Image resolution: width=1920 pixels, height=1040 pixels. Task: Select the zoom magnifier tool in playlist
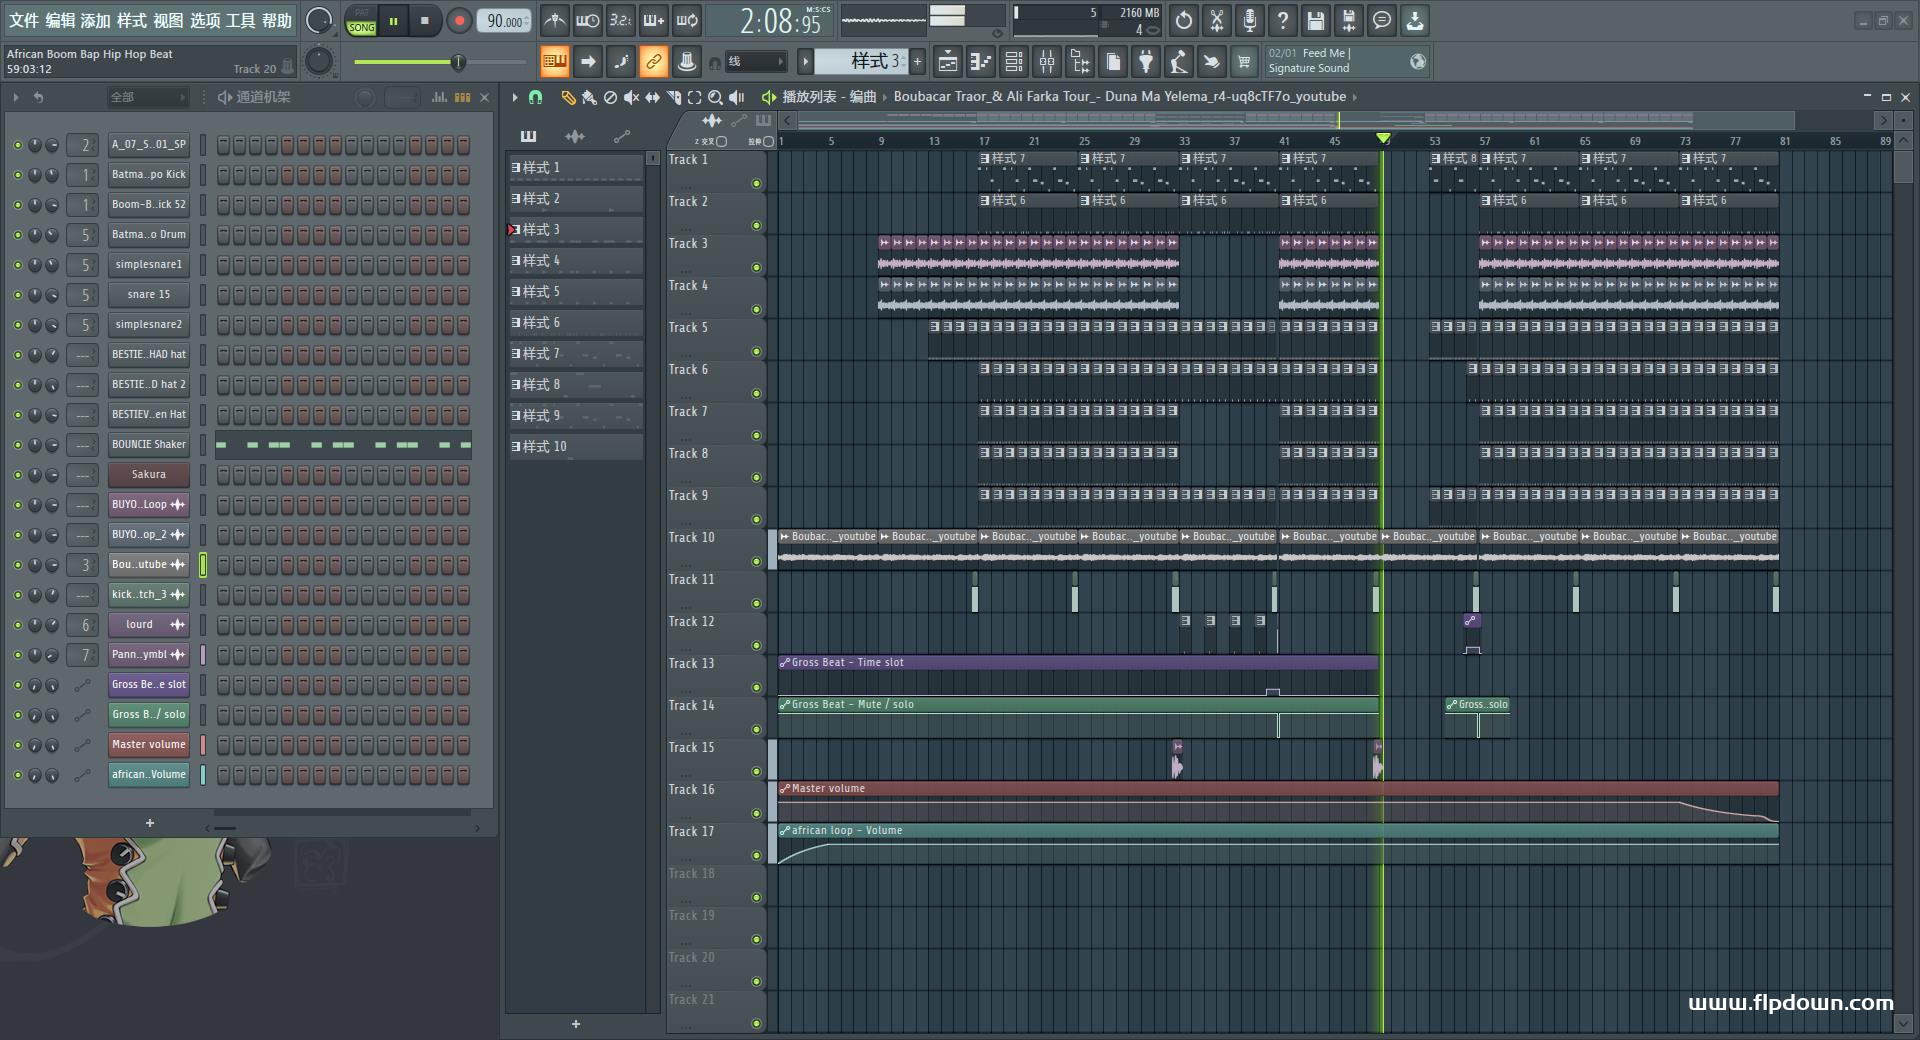tap(715, 97)
